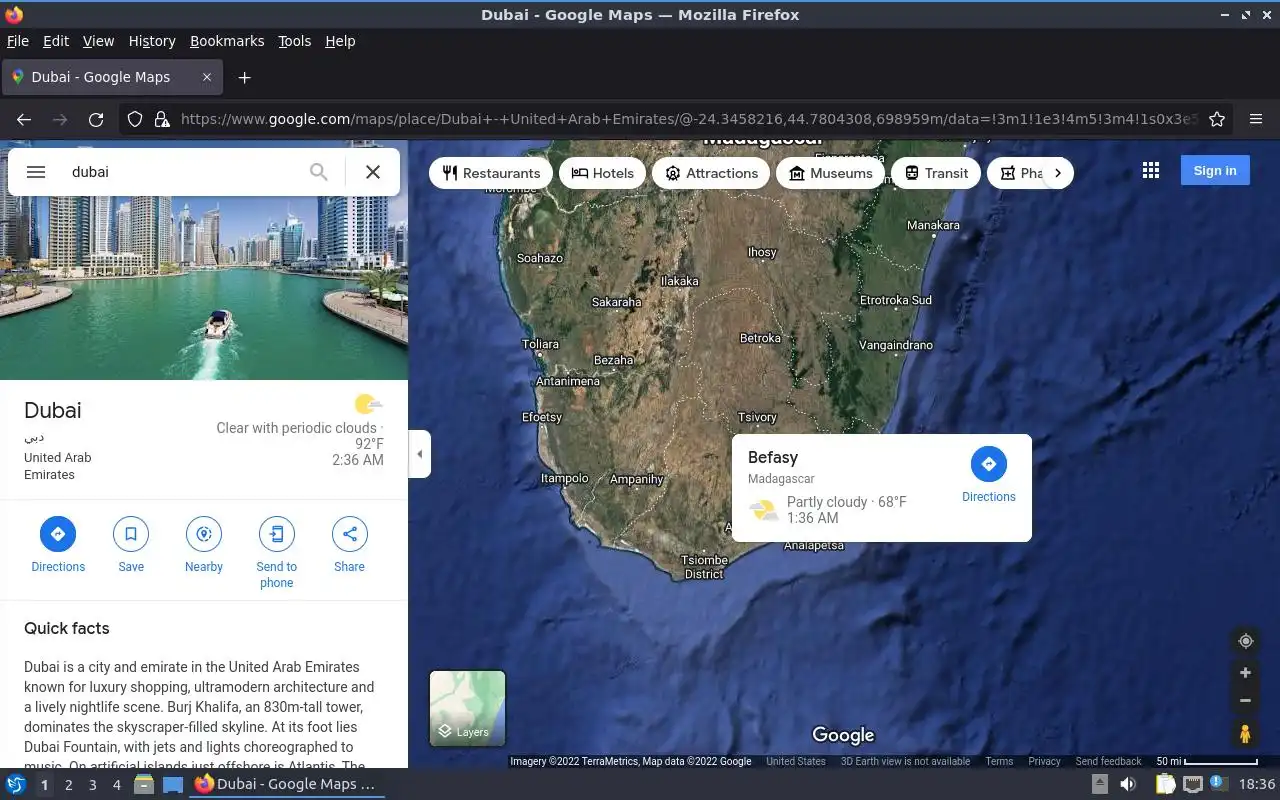Show more category chips with the arrow
The image size is (1280, 800).
pos(1058,173)
